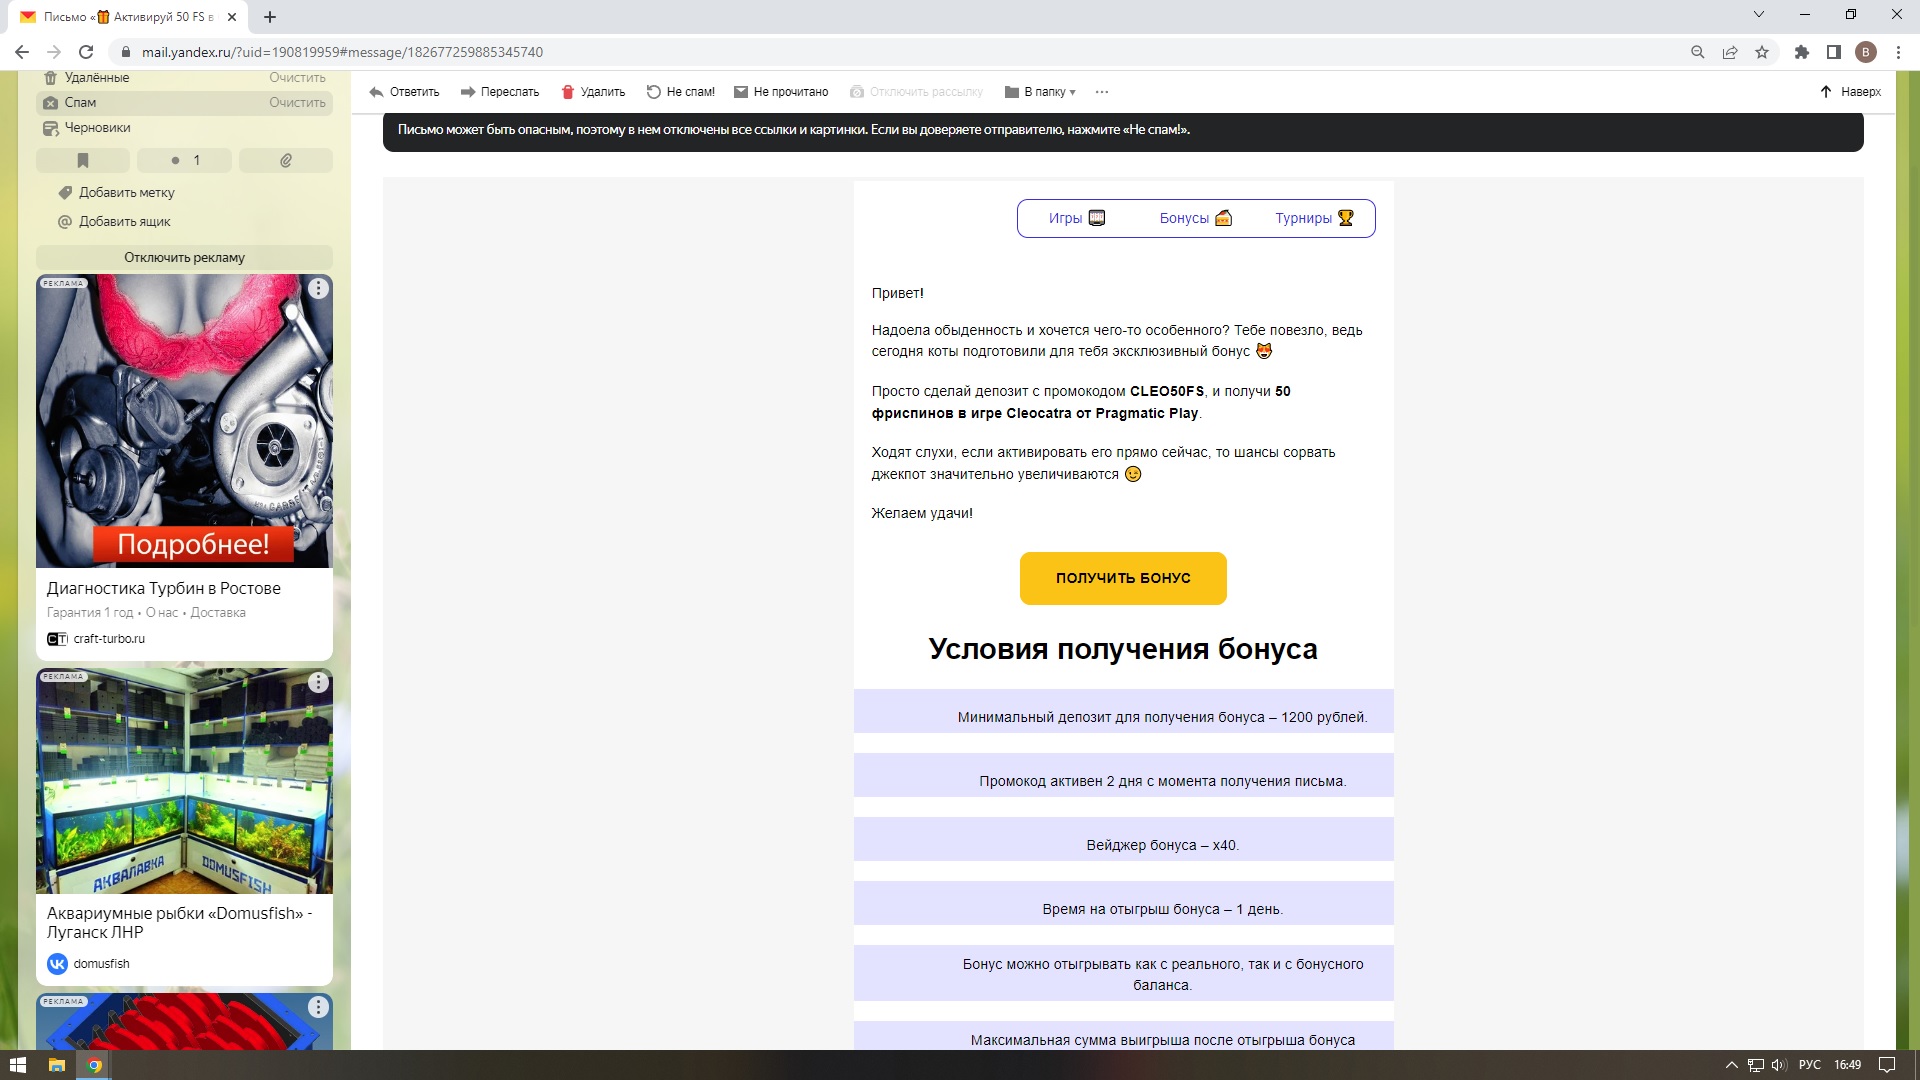Click the yellow 'ПОЛУЧИТЬ БОНУС' button
The width and height of the screenshot is (1920, 1080).
(1122, 578)
